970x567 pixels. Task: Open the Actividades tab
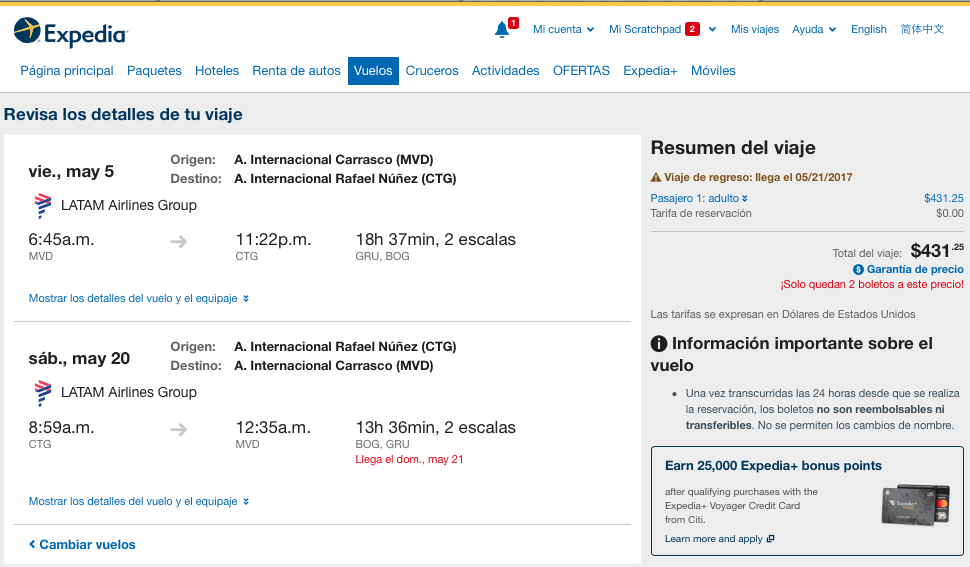[x=505, y=70]
